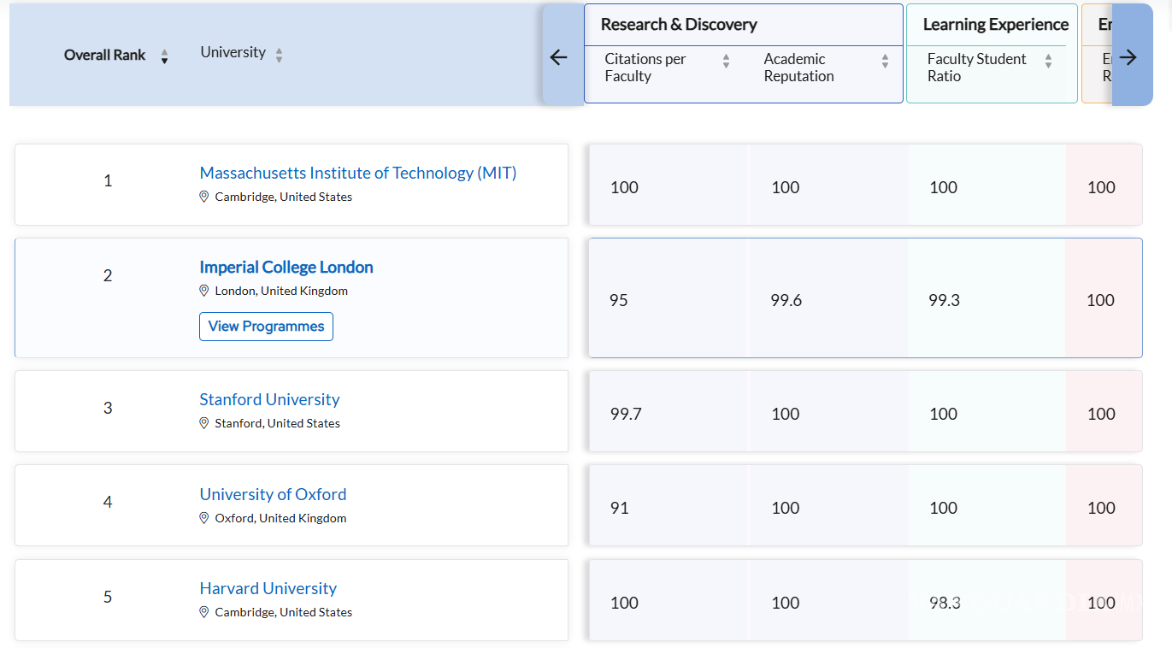Click left arrow to collapse score columns

click(558, 57)
